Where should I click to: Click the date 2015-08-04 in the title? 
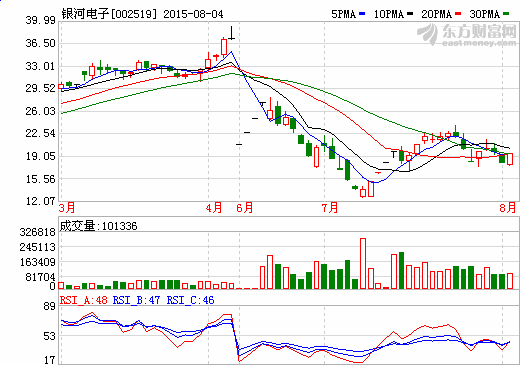(193, 14)
